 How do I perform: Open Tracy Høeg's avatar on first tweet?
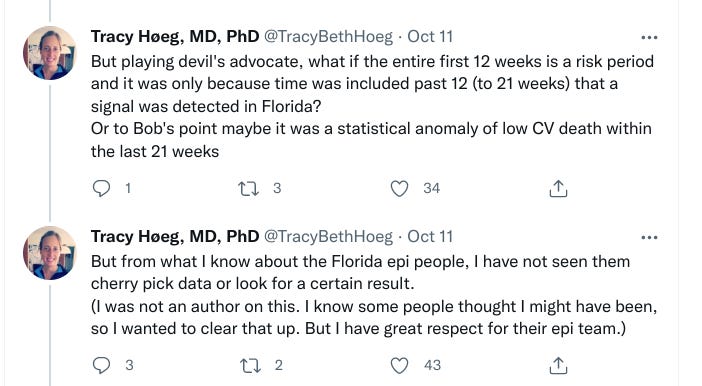click(x=50, y=53)
